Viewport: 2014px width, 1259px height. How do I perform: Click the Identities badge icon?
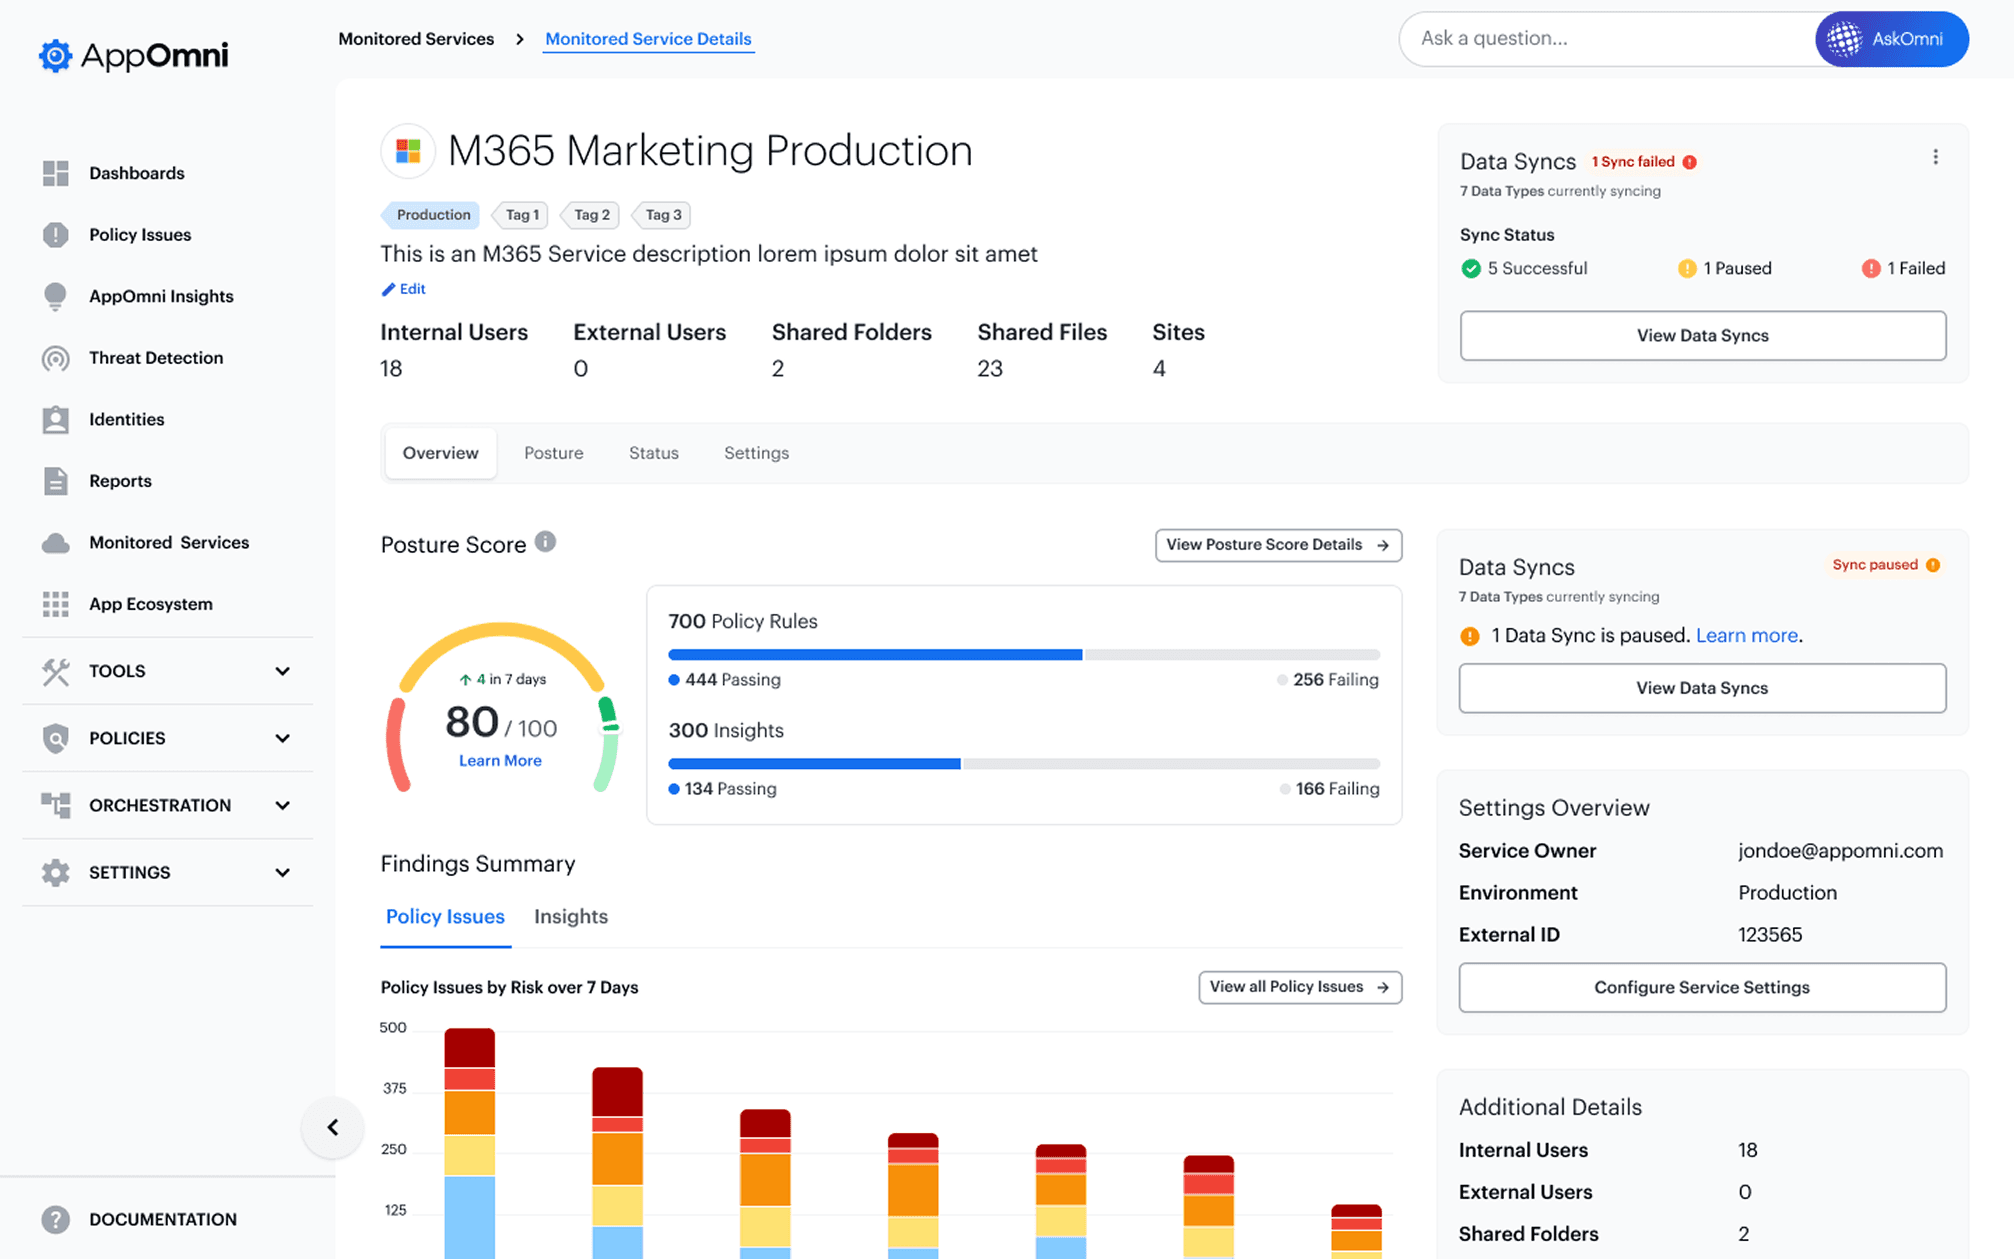[x=56, y=420]
